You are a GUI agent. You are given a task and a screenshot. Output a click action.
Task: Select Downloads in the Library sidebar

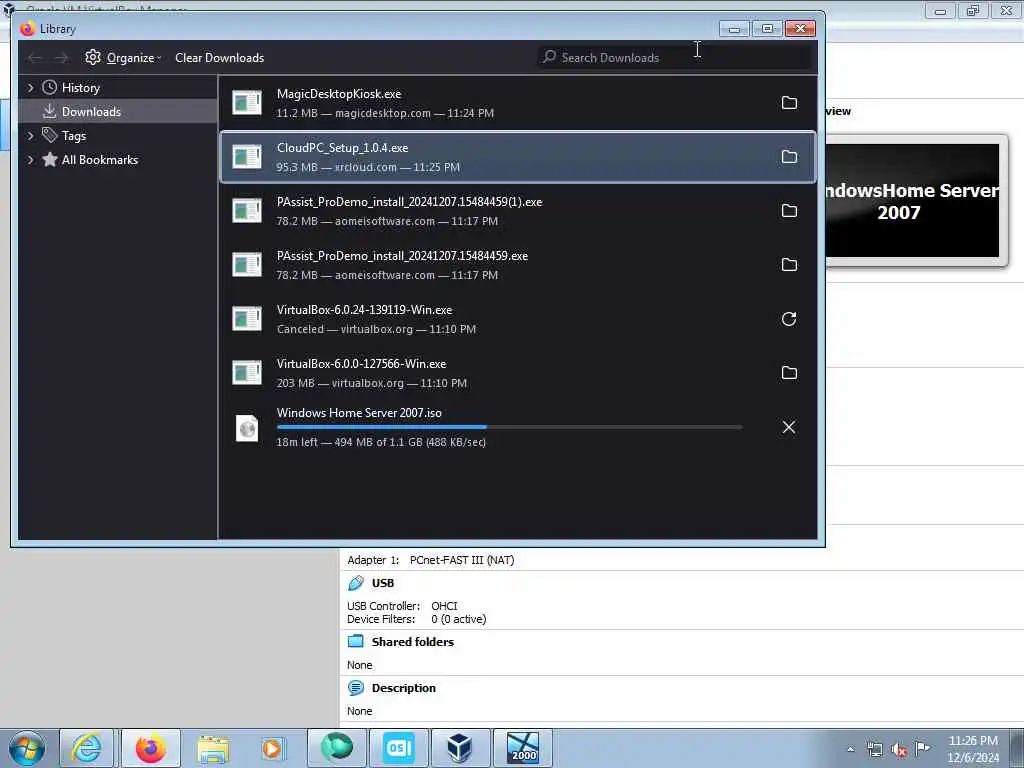coord(118,112)
